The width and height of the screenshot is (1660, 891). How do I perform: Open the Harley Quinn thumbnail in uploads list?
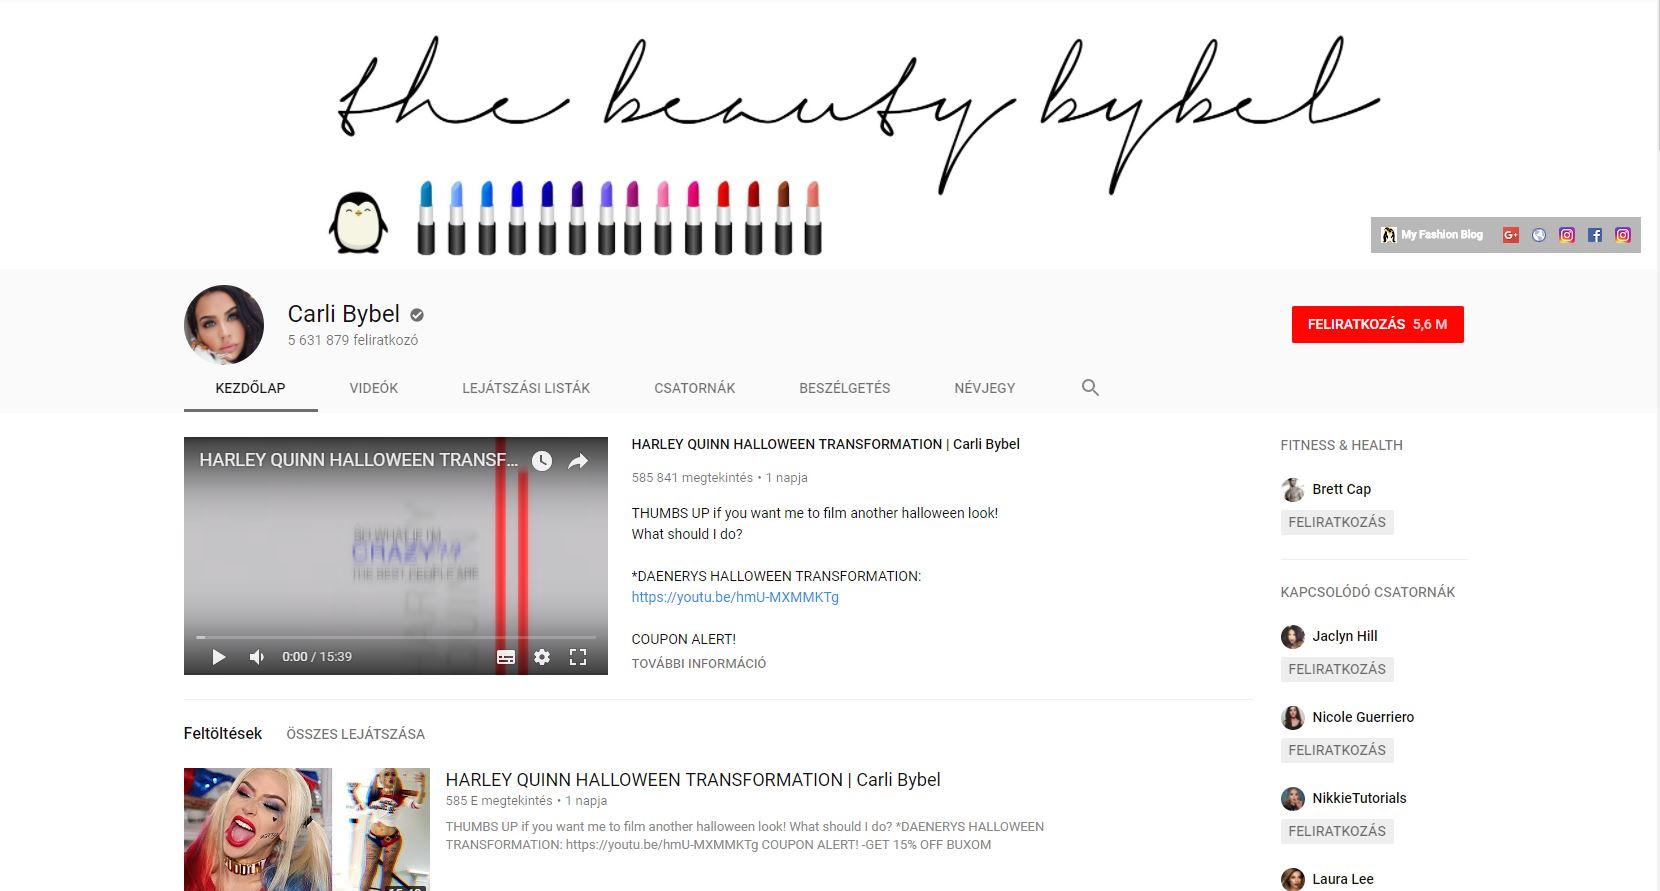(x=307, y=829)
